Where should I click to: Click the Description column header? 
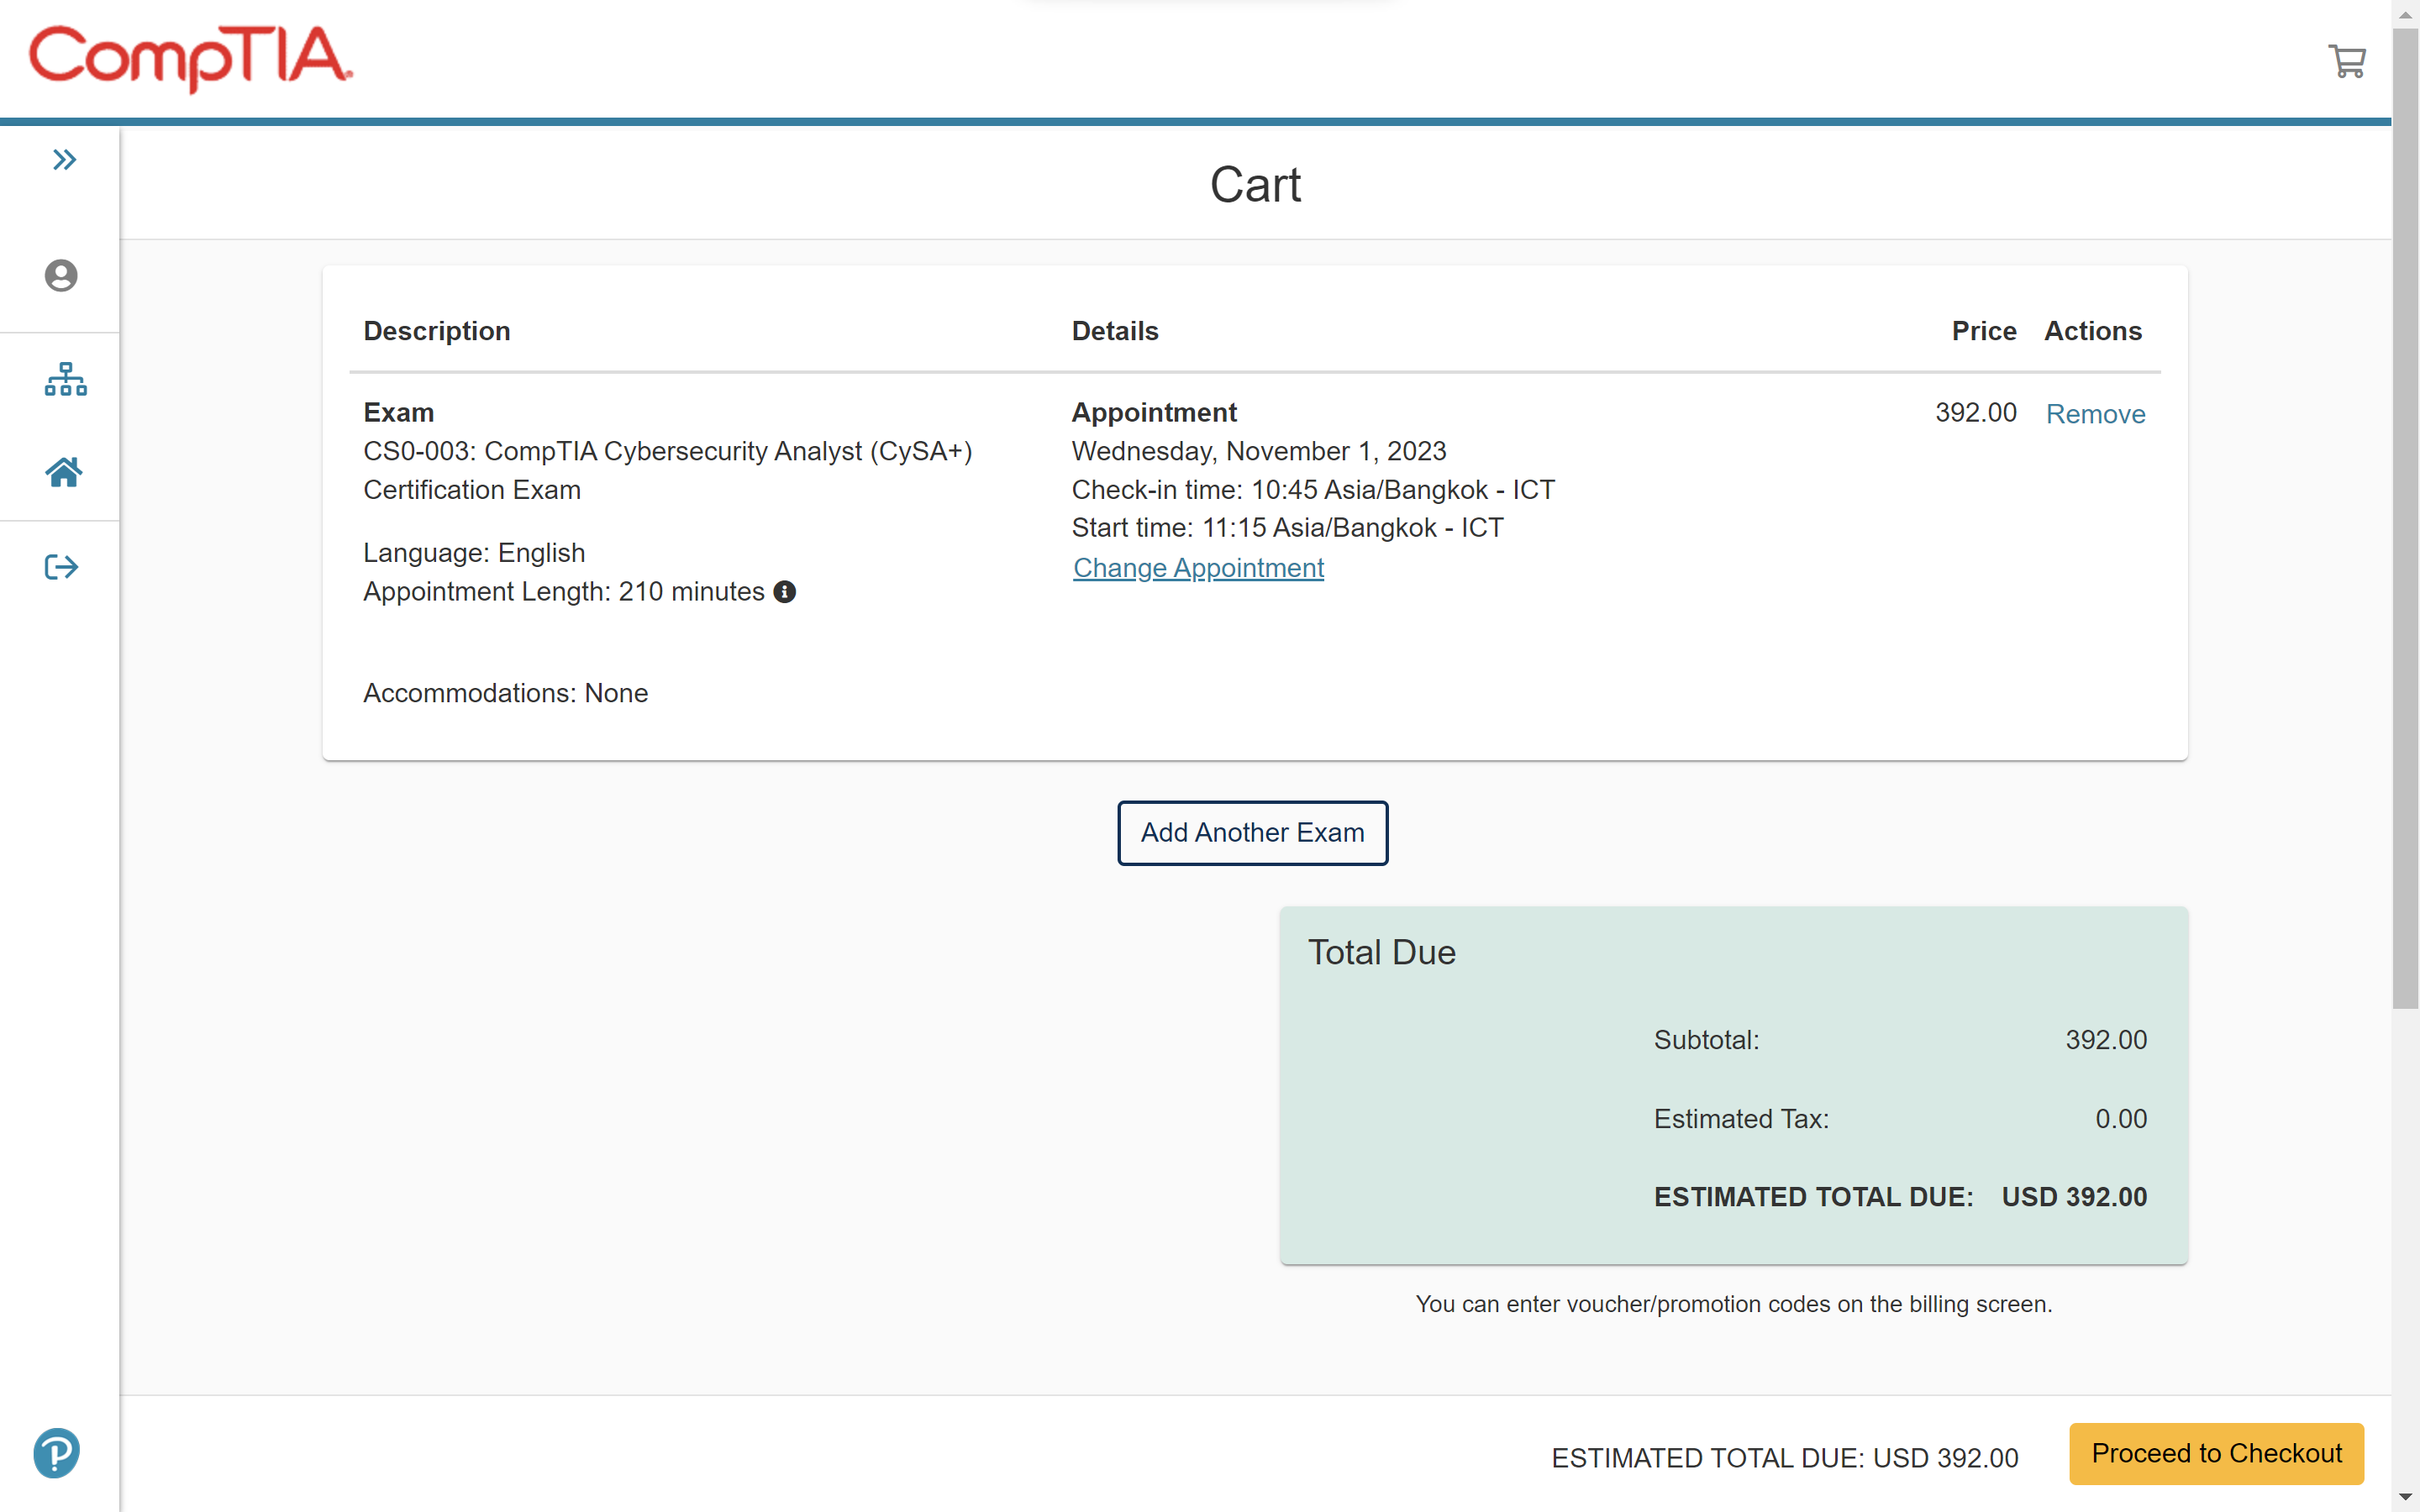(437, 331)
